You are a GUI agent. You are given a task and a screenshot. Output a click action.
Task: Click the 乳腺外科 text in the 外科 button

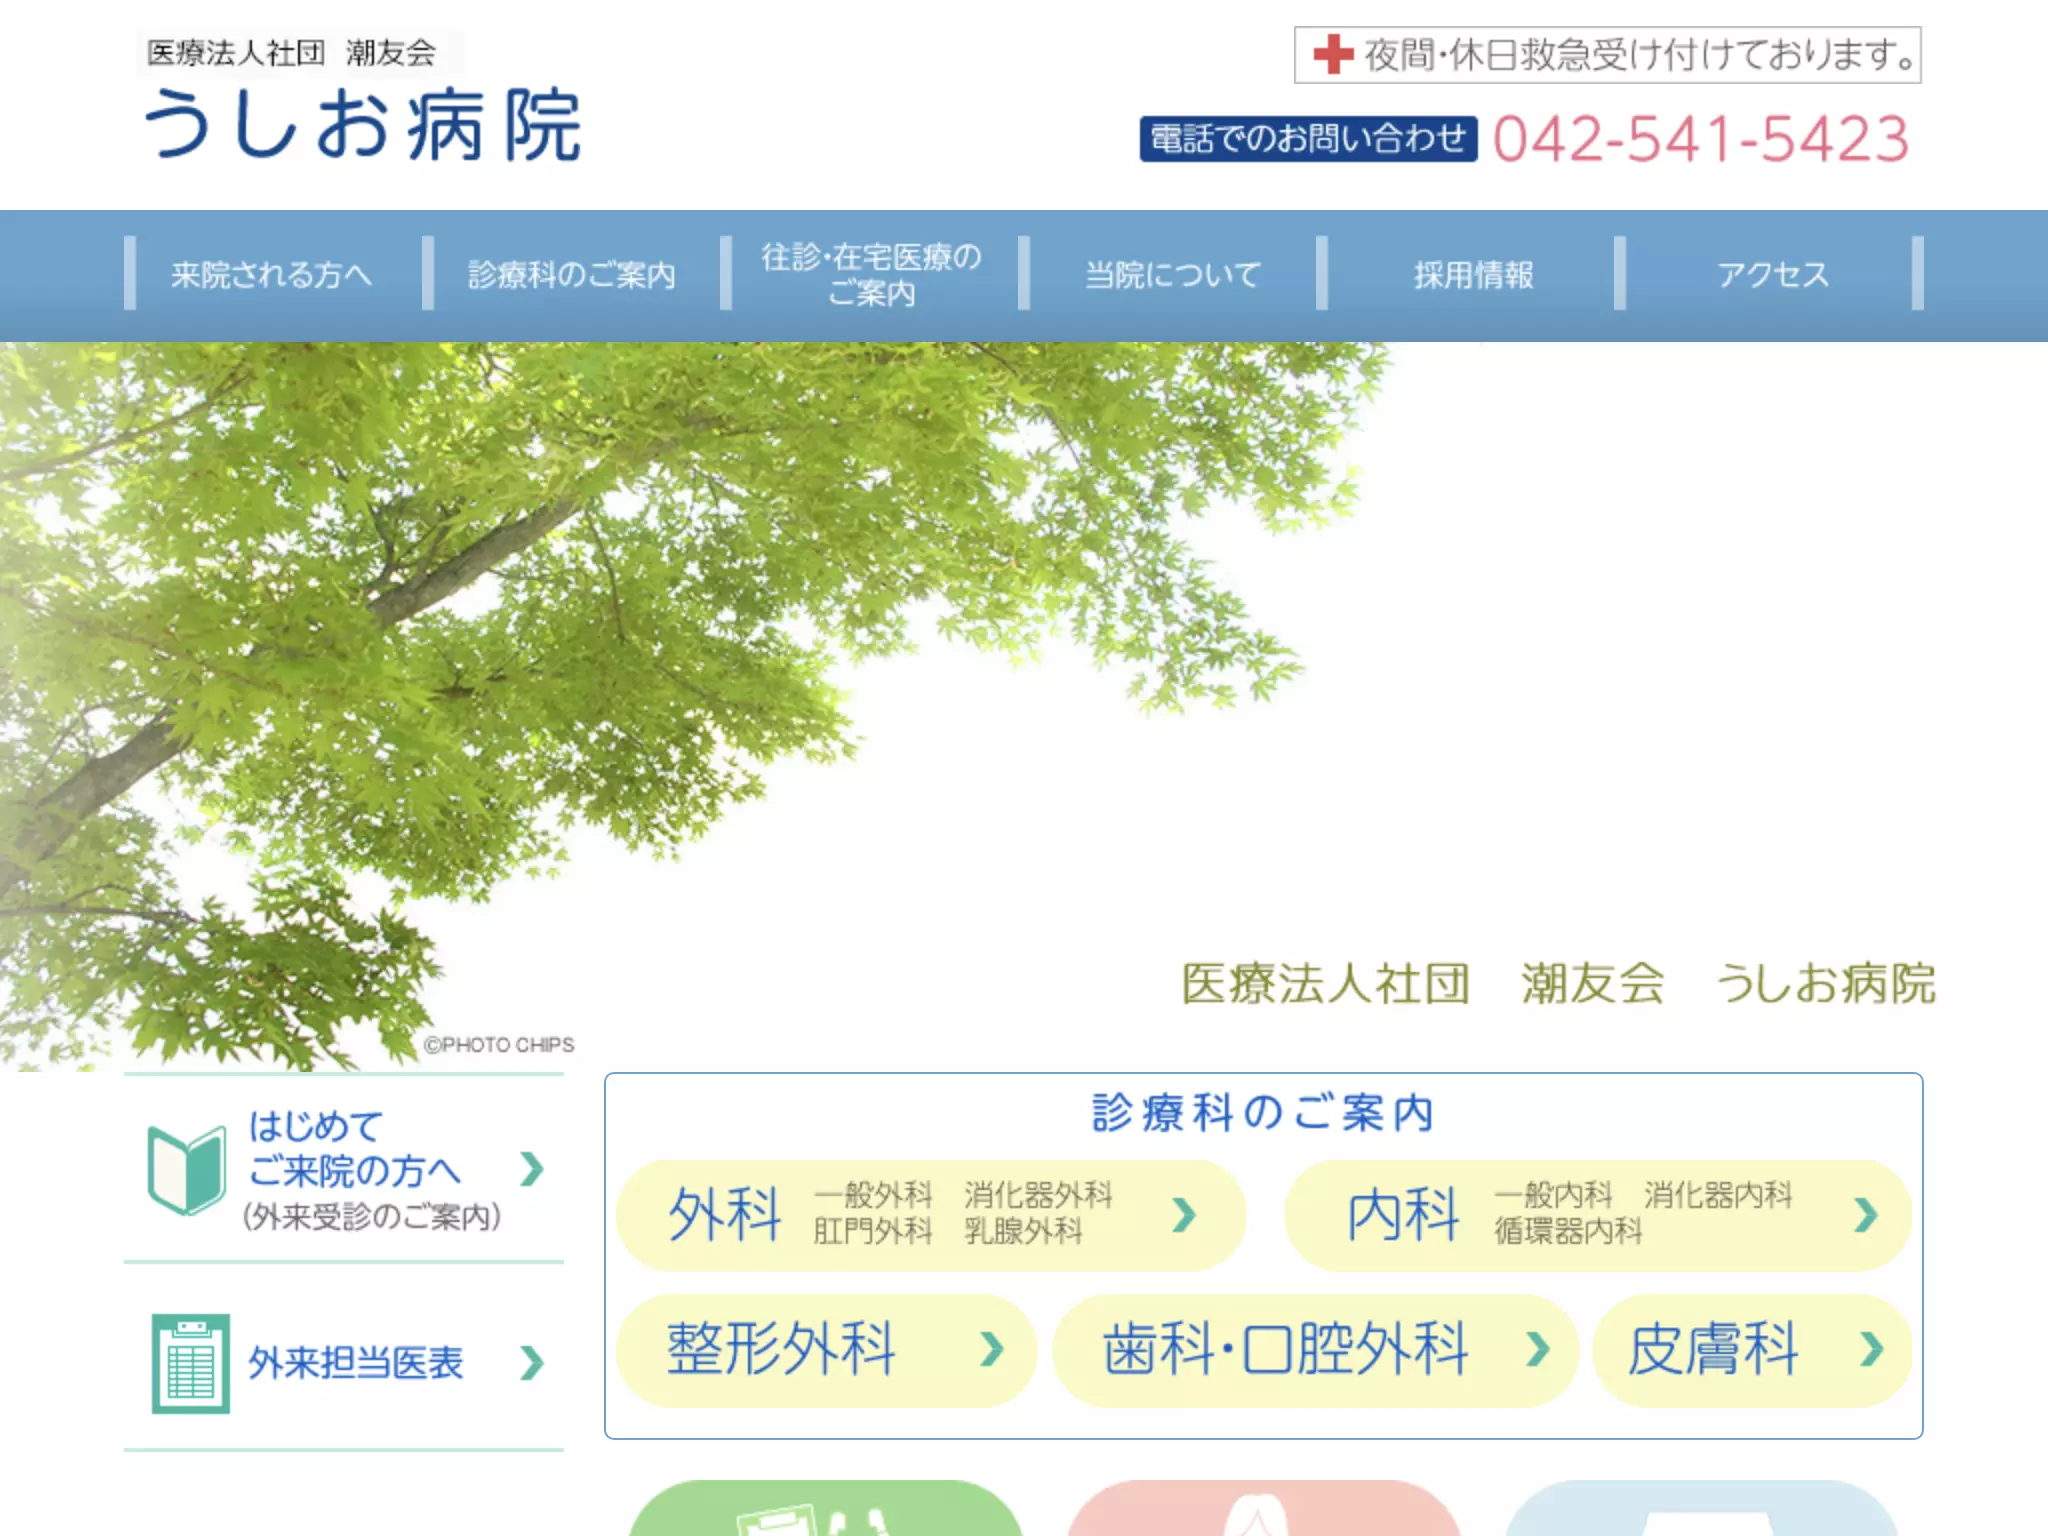pos(1023,1231)
